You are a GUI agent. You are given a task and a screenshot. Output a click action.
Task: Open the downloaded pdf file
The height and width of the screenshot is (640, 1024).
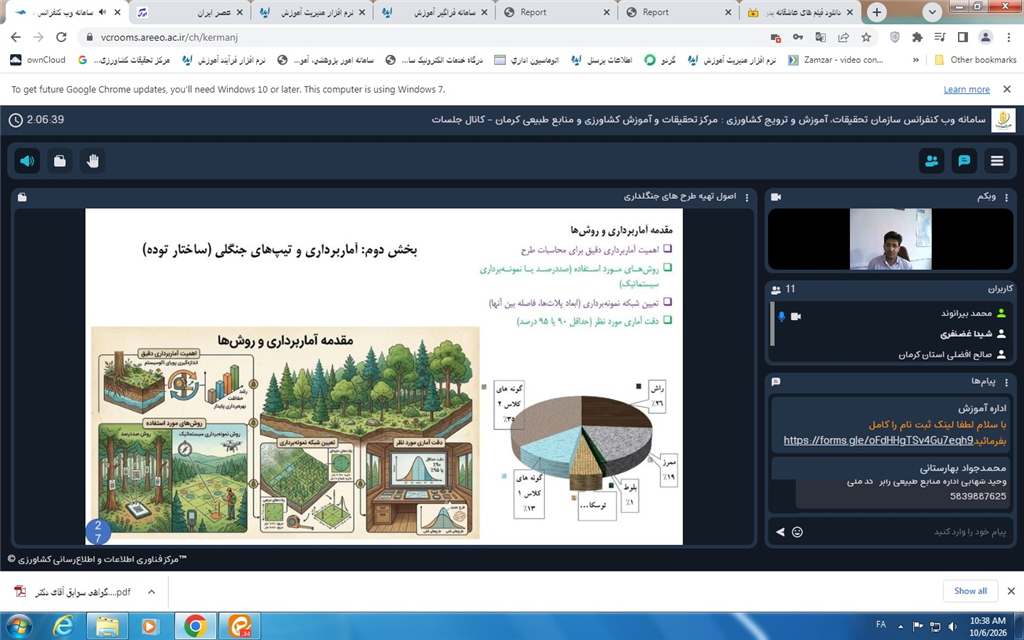73,592
